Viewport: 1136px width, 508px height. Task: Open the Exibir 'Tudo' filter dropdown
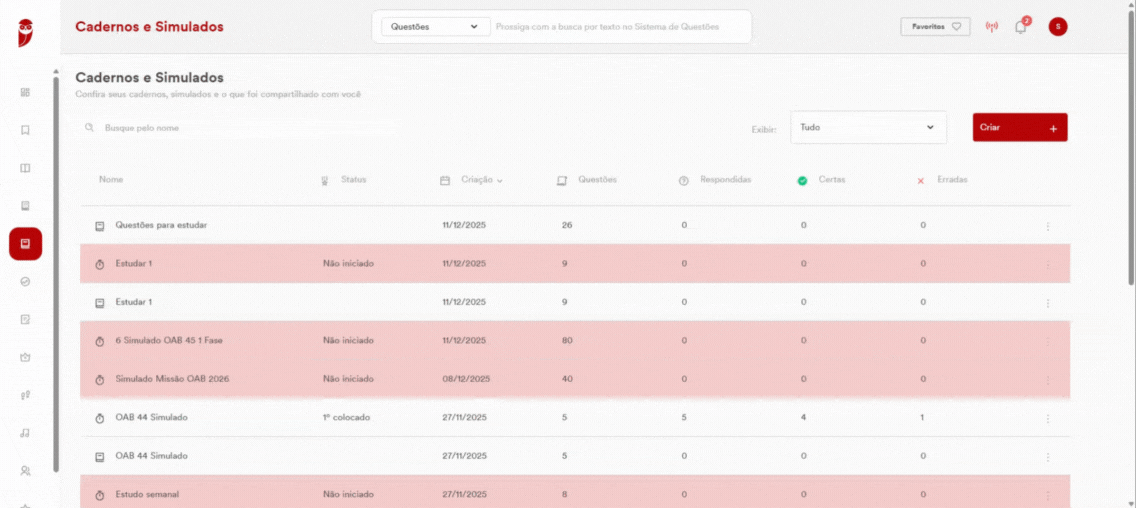[868, 128]
